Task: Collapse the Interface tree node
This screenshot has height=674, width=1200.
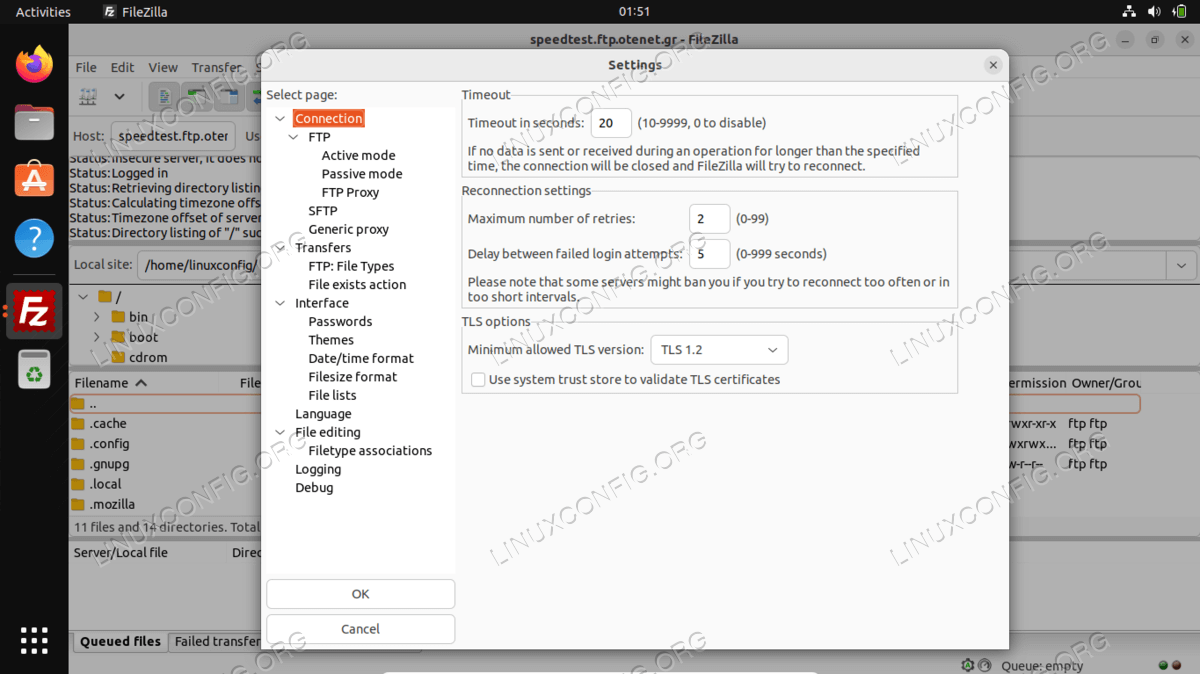Action: click(x=279, y=303)
